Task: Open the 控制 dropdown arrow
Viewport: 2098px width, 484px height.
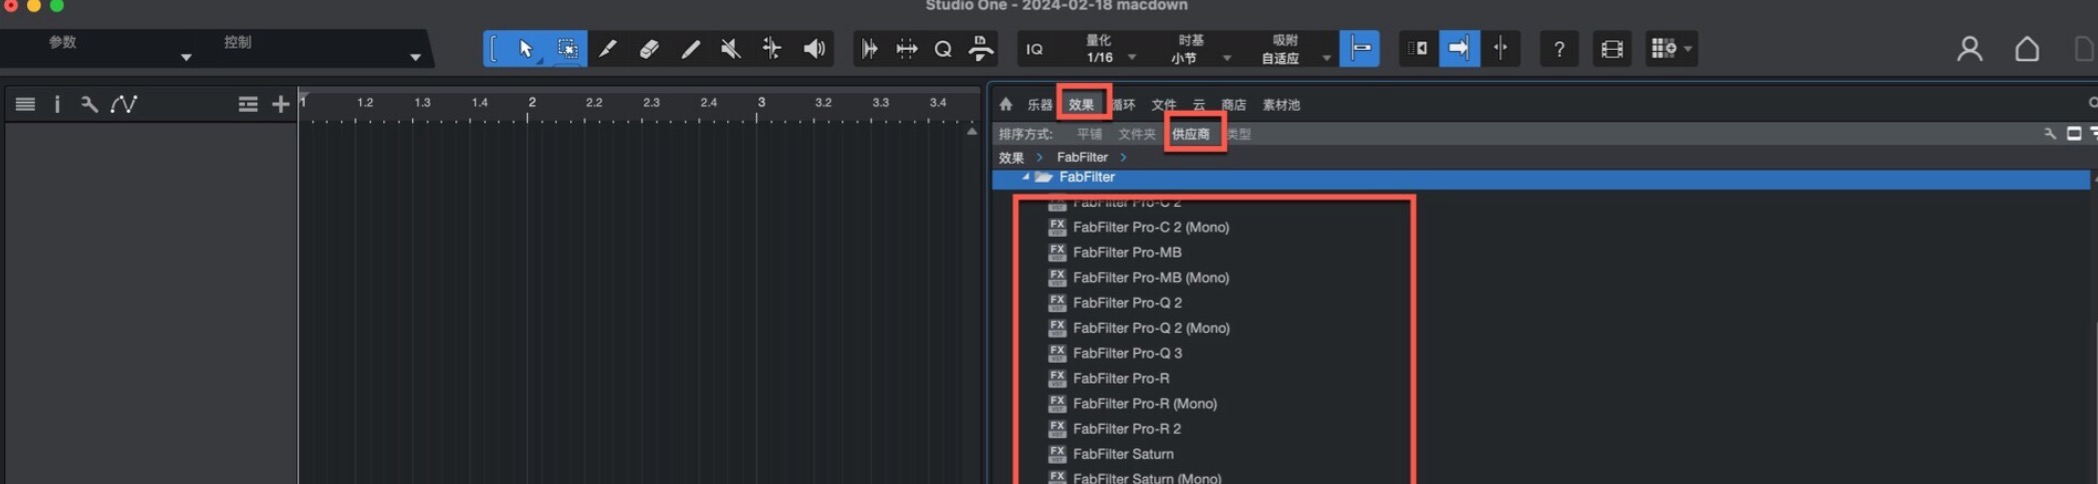Action: [415, 58]
